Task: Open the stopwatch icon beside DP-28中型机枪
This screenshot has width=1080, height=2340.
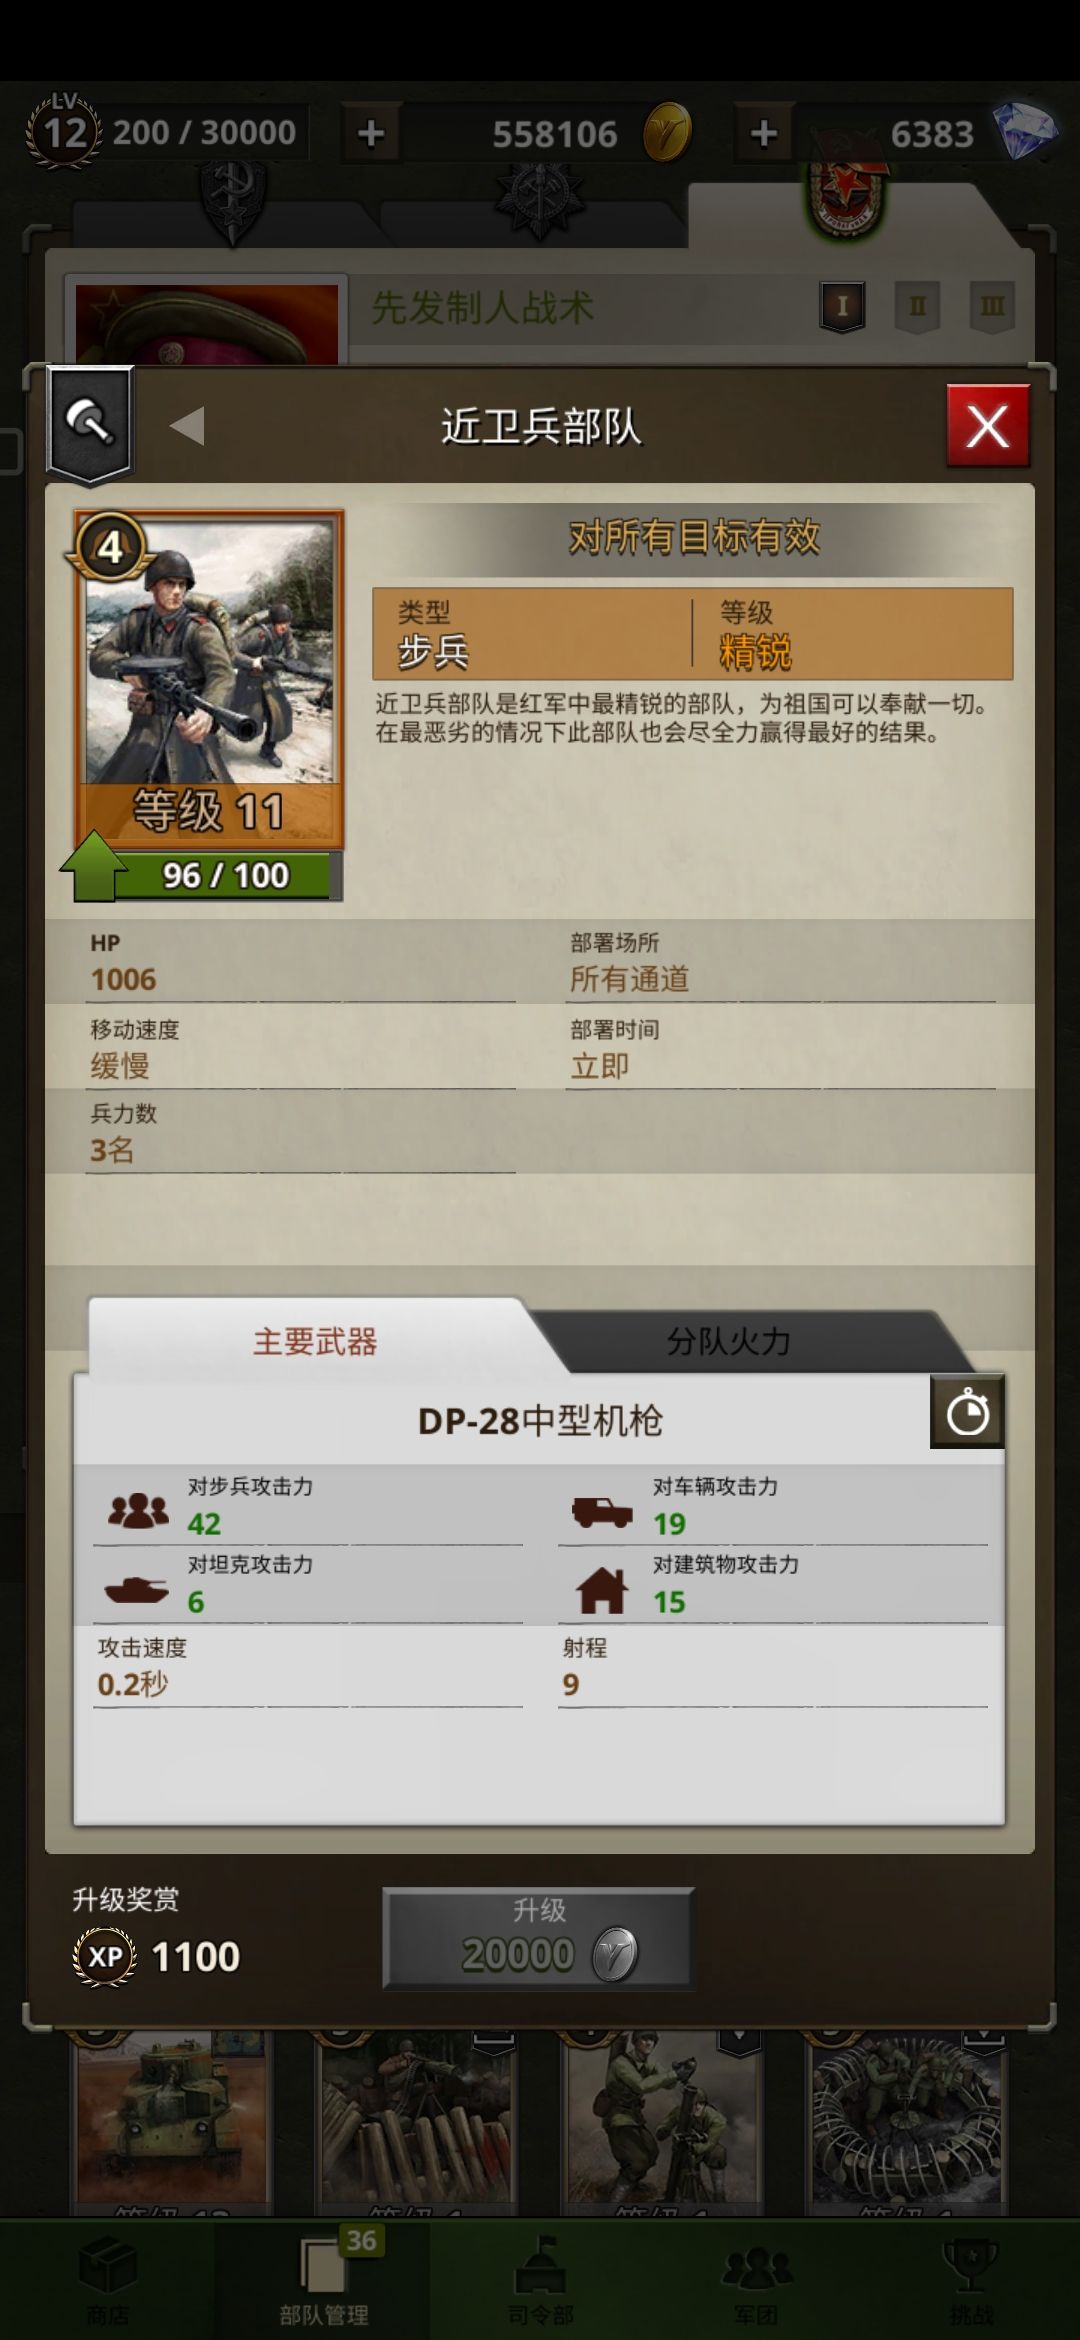Action: pyautogui.click(x=967, y=1412)
